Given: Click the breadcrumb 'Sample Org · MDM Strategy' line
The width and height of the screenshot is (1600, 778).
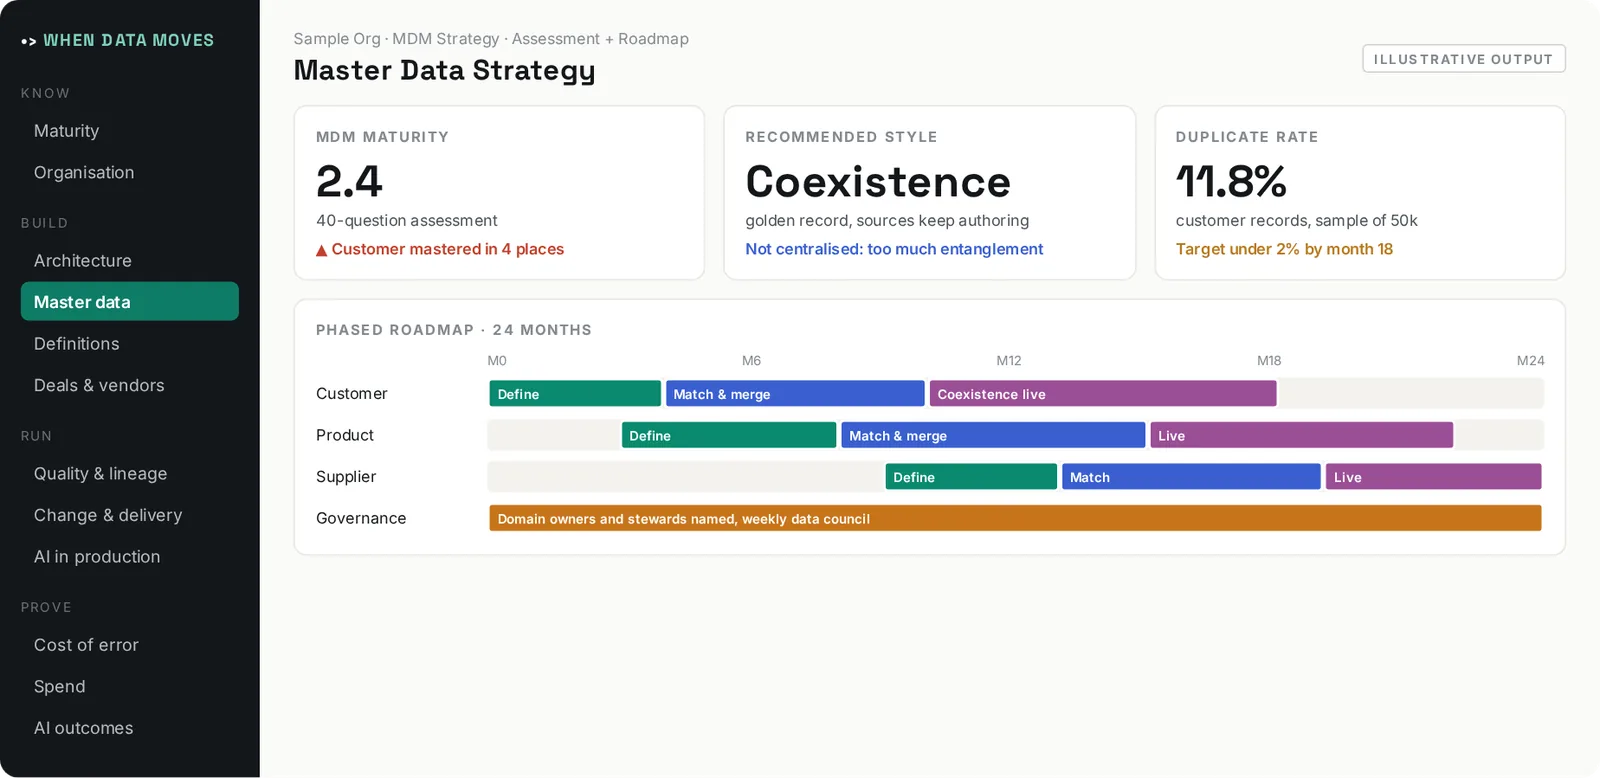Looking at the screenshot, I should tap(491, 39).
